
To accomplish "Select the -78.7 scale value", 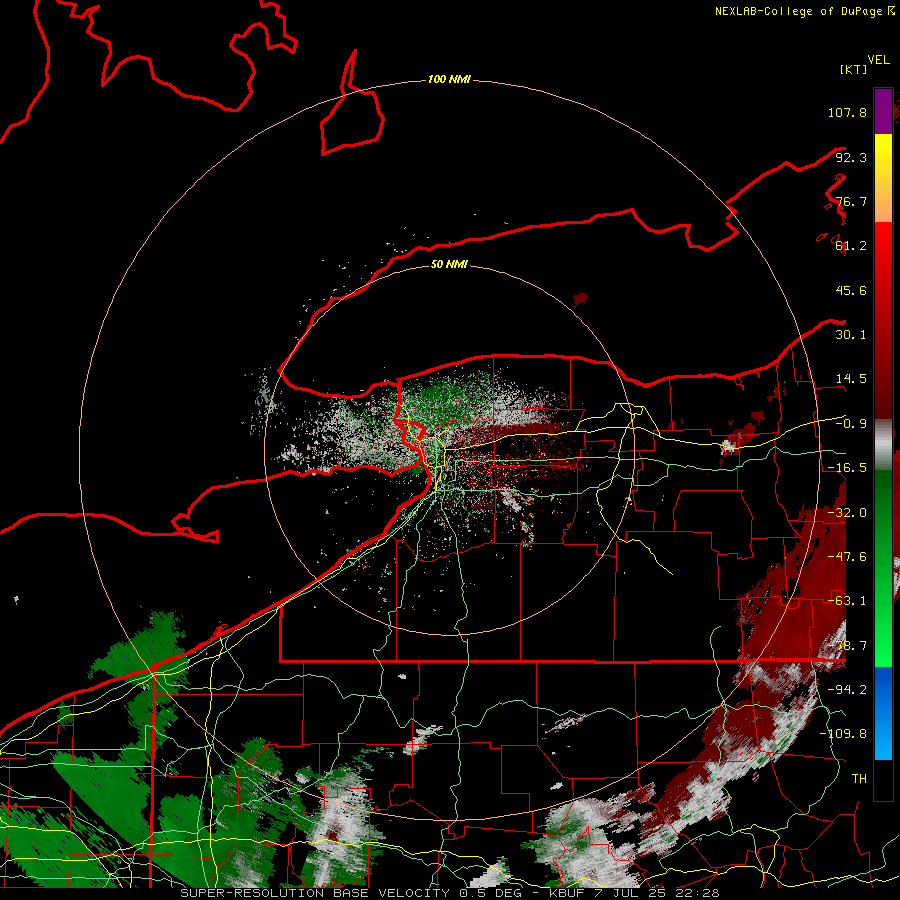I will (x=847, y=646).
